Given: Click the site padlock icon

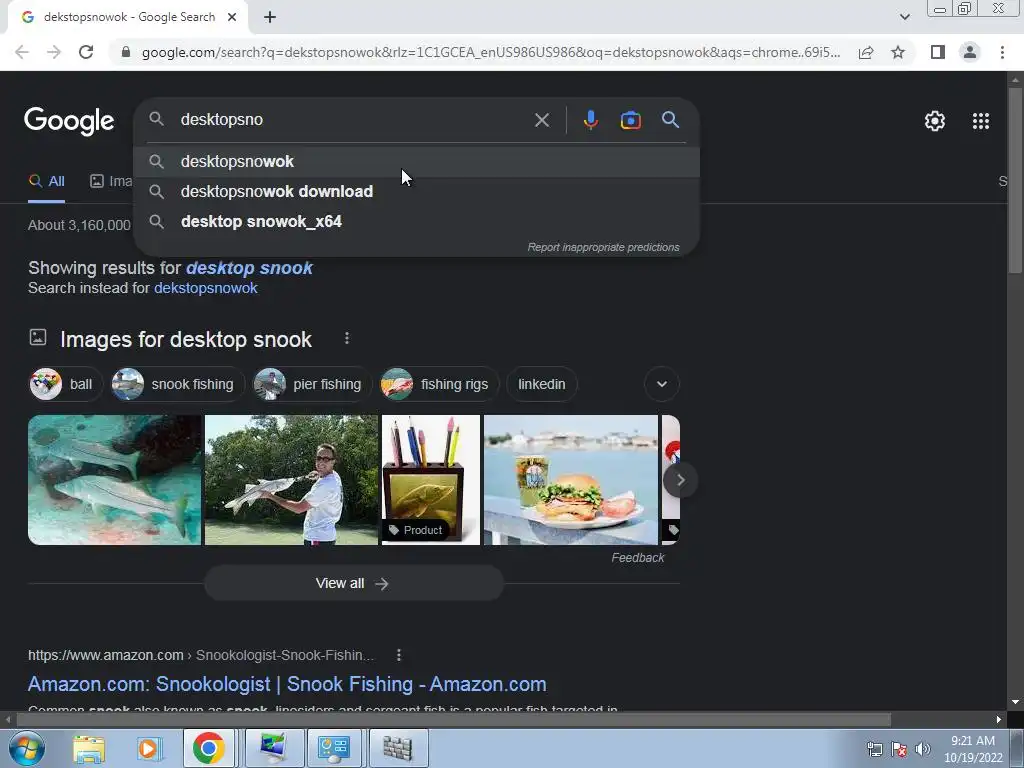Looking at the screenshot, I should click(126, 52).
